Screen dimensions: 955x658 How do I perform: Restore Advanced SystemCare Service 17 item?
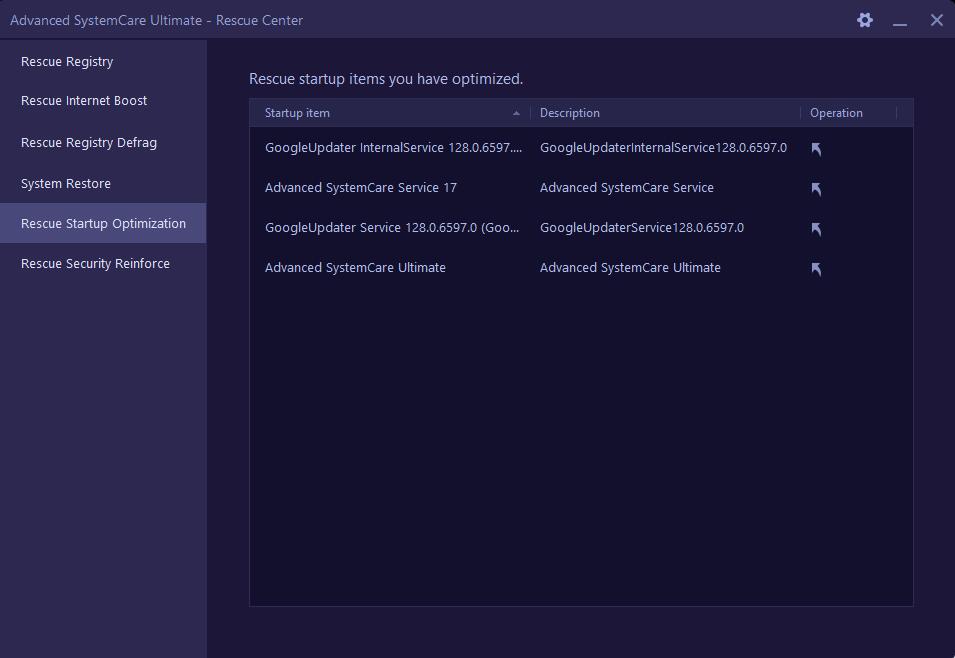click(x=816, y=189)
